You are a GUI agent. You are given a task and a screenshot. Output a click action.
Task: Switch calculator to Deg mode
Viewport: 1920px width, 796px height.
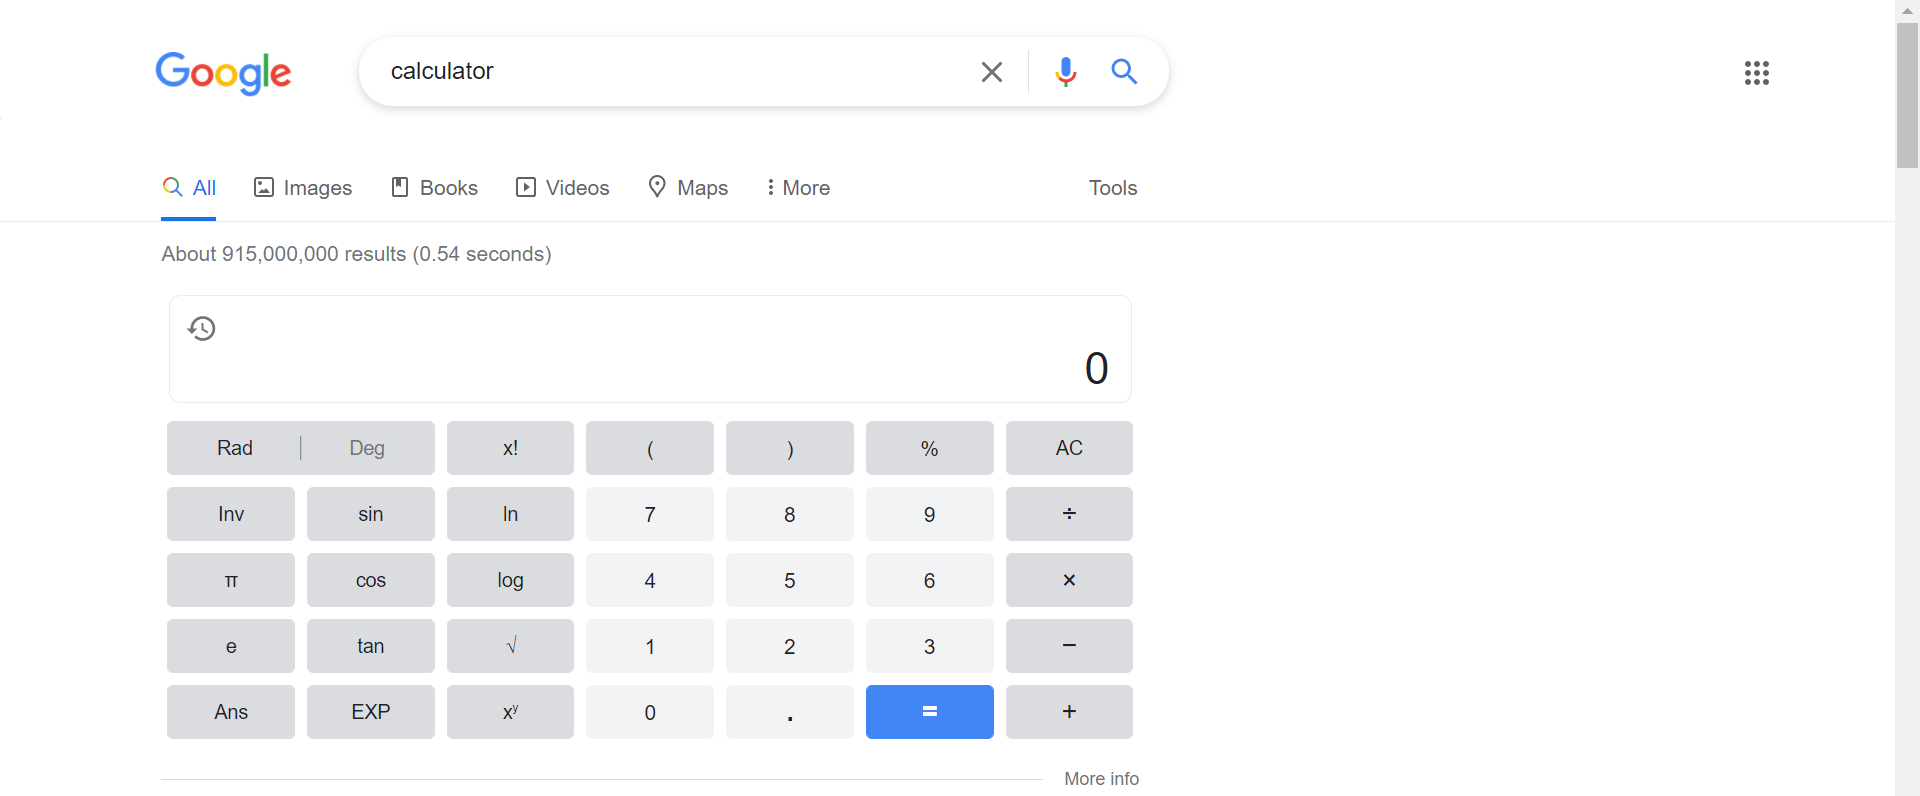pos(367,448)
